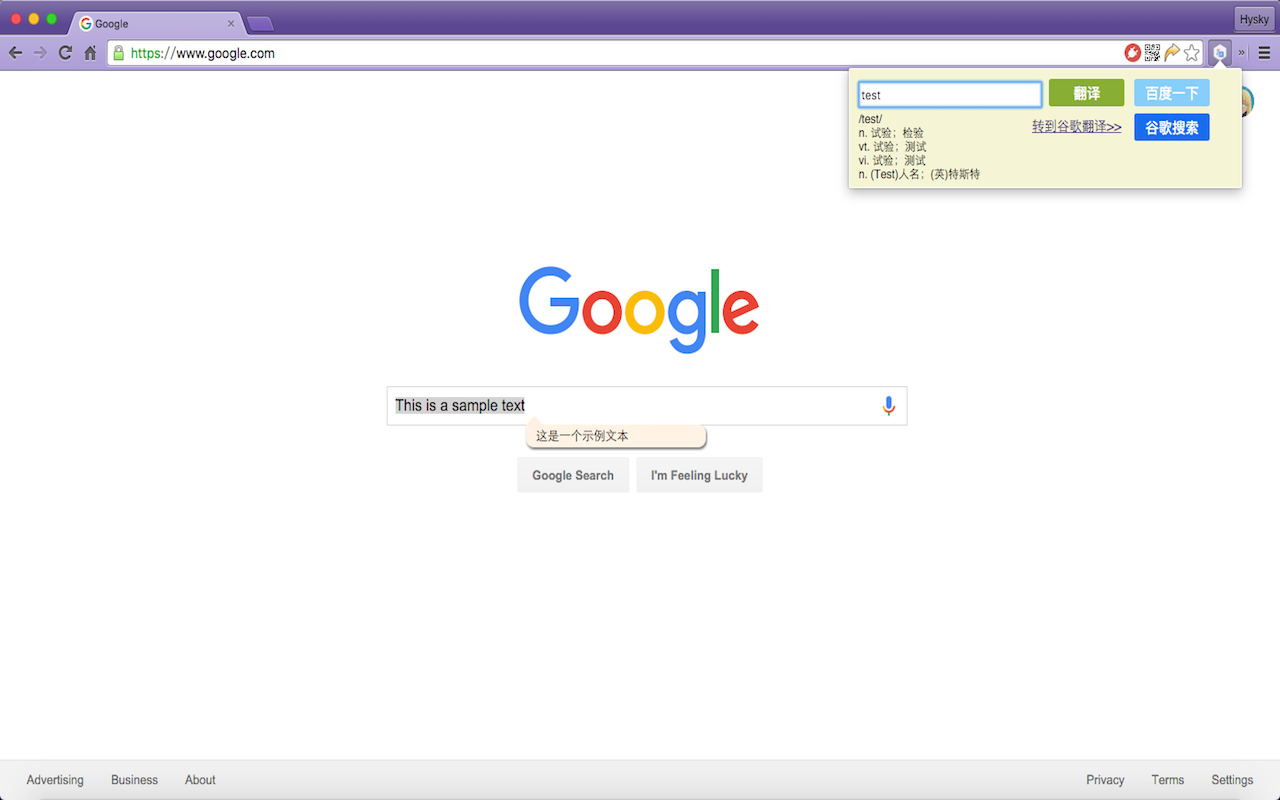
Task: Follow the 转到谷歌翻译>> link
Action: tap(1077, 127)
